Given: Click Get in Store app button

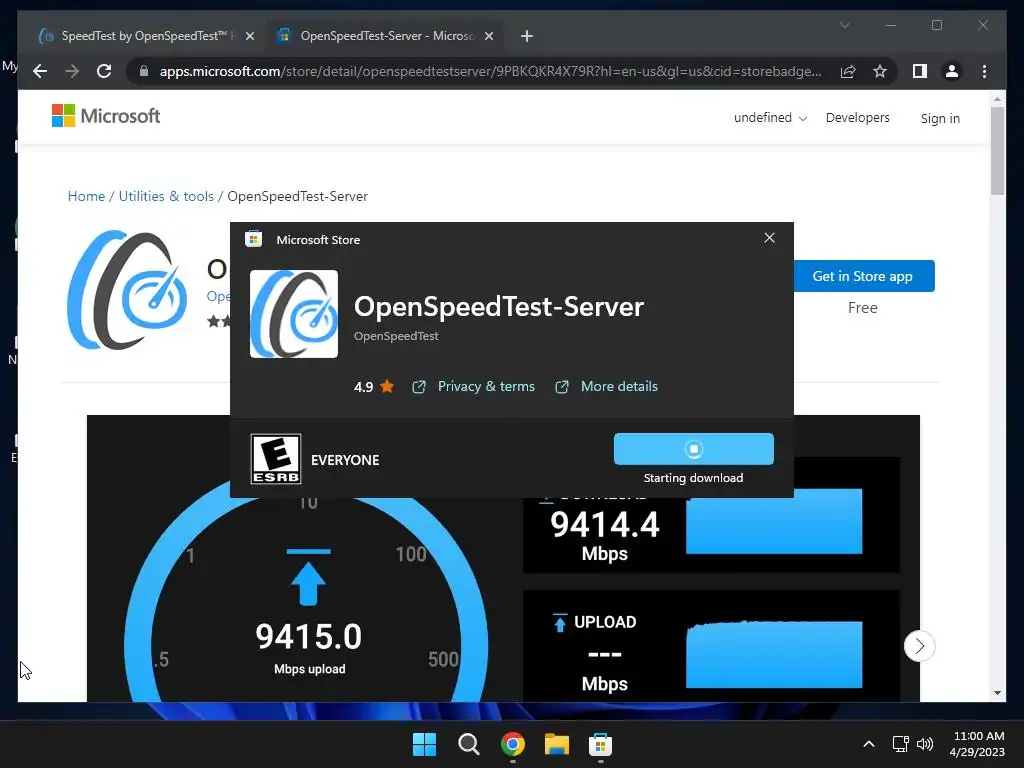Looking at the screenshot, I should (x=863, y=276).
